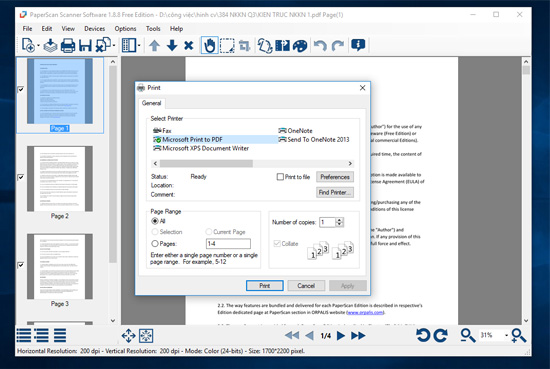The image size is (550, 369).
Task: Select the All page range radio button
Action: click(155, 221)
